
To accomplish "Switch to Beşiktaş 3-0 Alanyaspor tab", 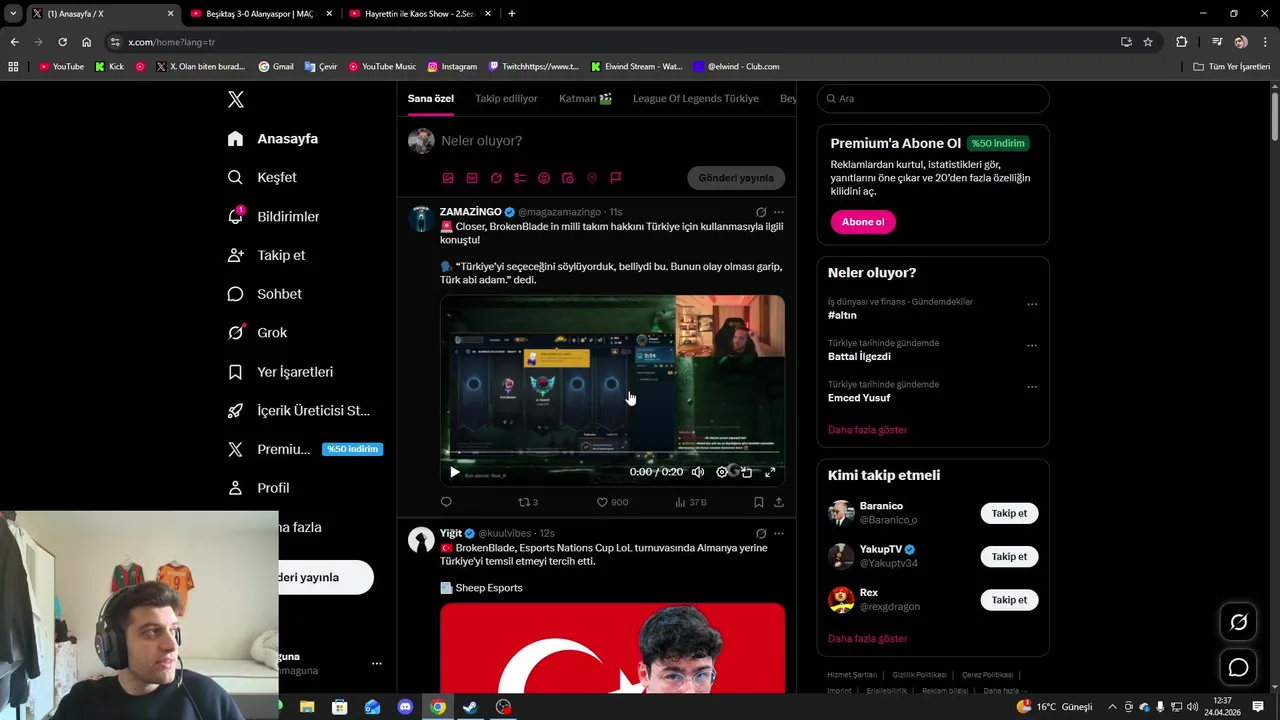I will point(260,14).
